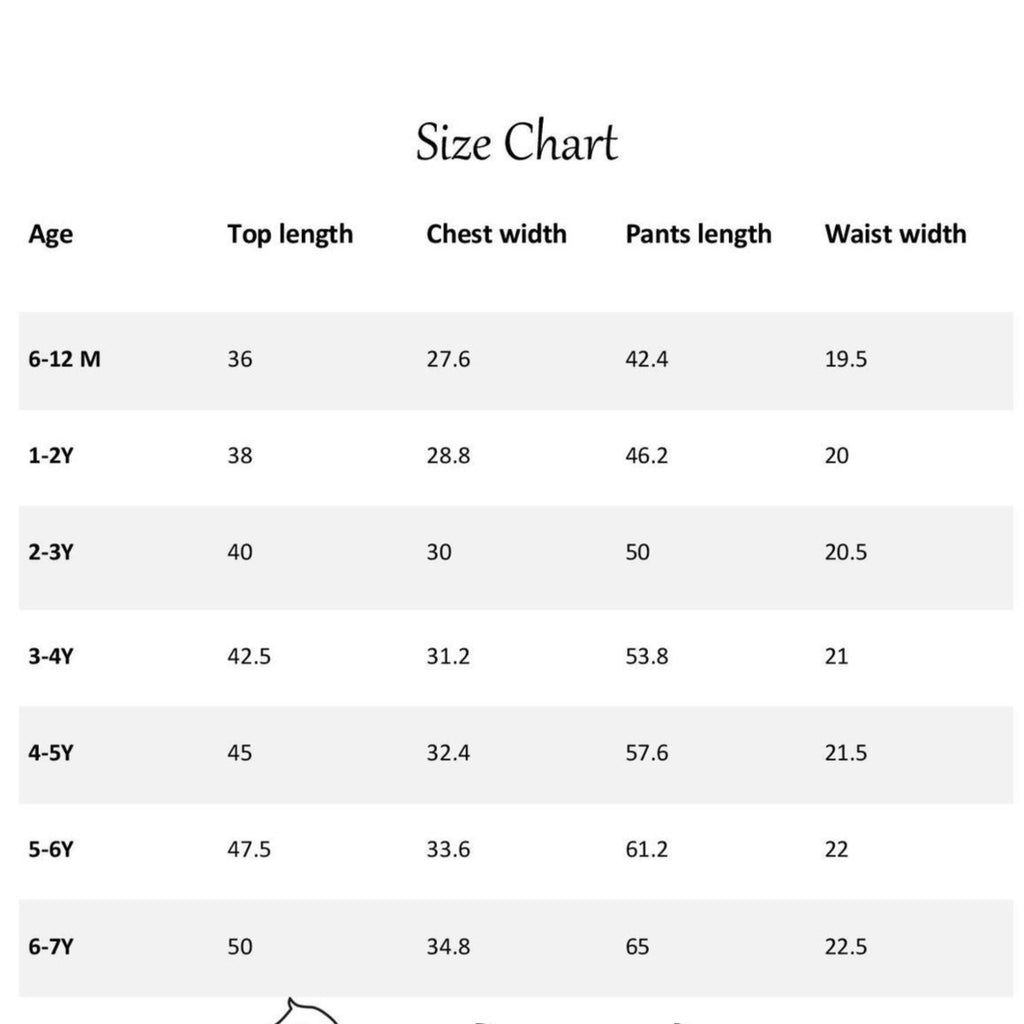
Task: Click the Chest width column header
Action: [496, 234]
